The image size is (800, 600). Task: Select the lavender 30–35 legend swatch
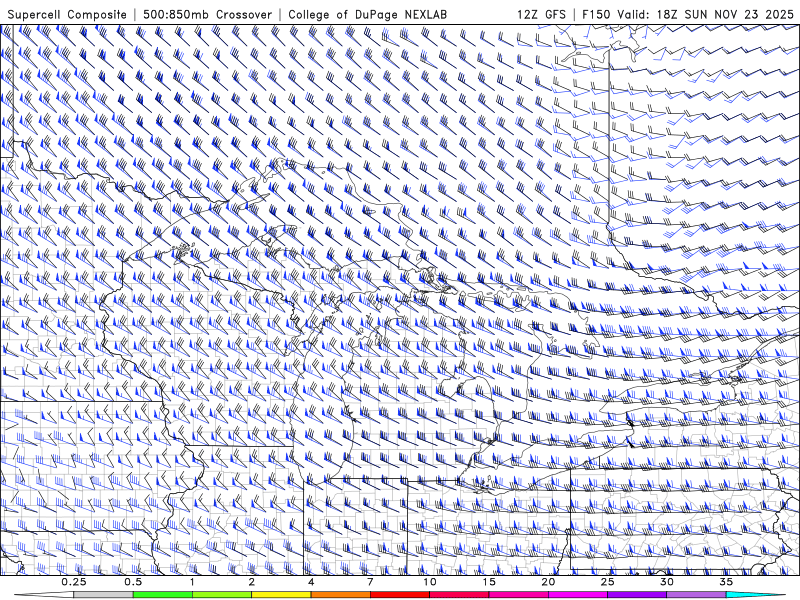click(696, 595)
